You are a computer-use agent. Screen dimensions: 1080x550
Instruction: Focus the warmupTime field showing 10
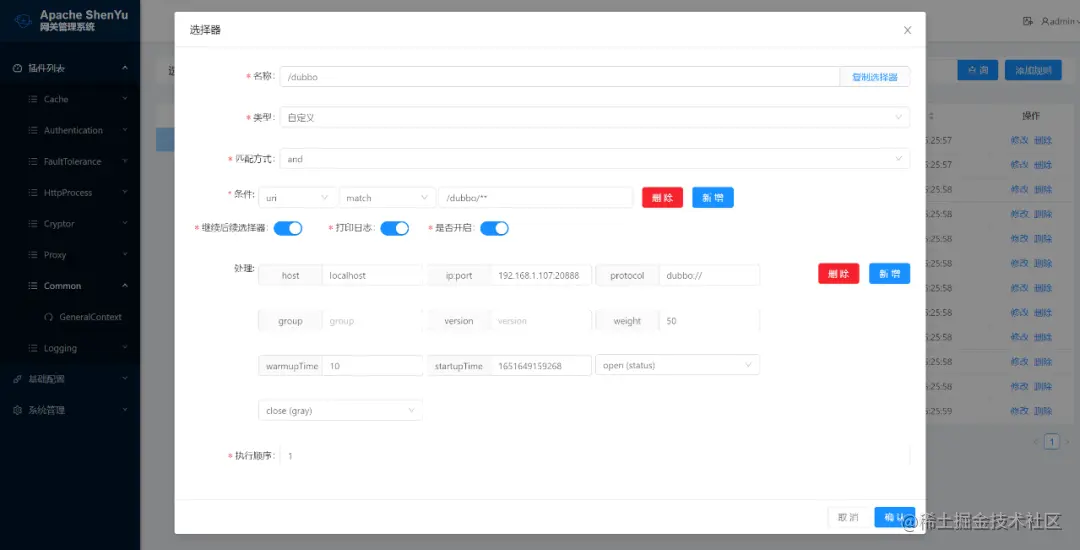[x=372, y=366]
